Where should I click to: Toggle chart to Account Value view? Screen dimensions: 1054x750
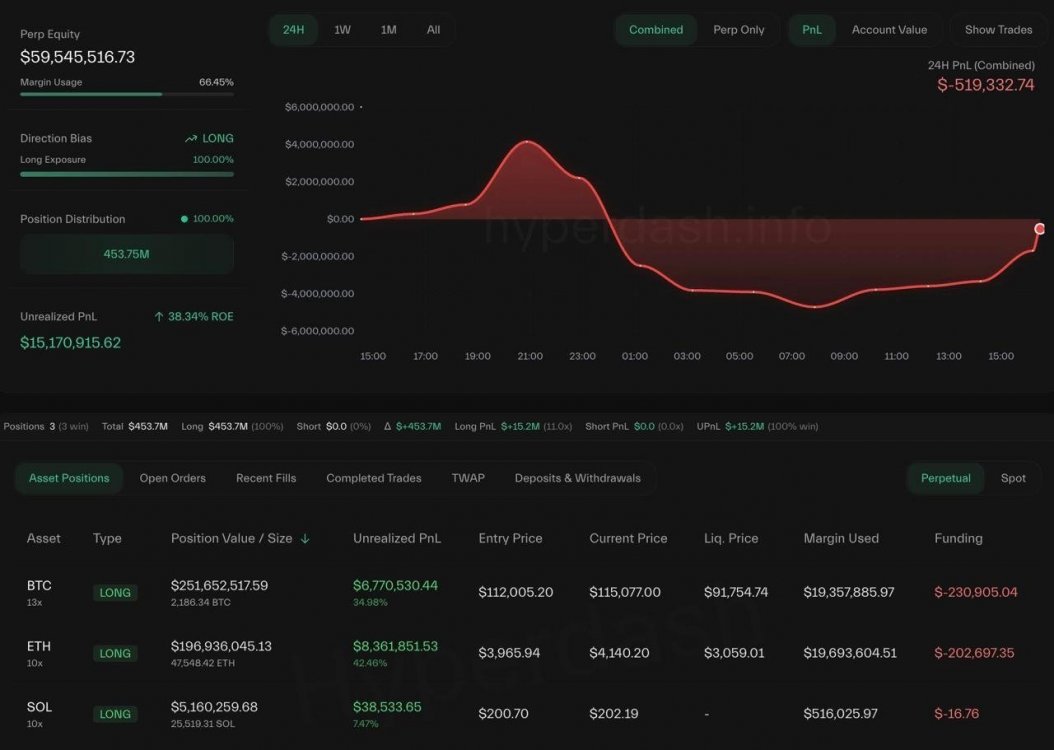(x=889, y=30)
